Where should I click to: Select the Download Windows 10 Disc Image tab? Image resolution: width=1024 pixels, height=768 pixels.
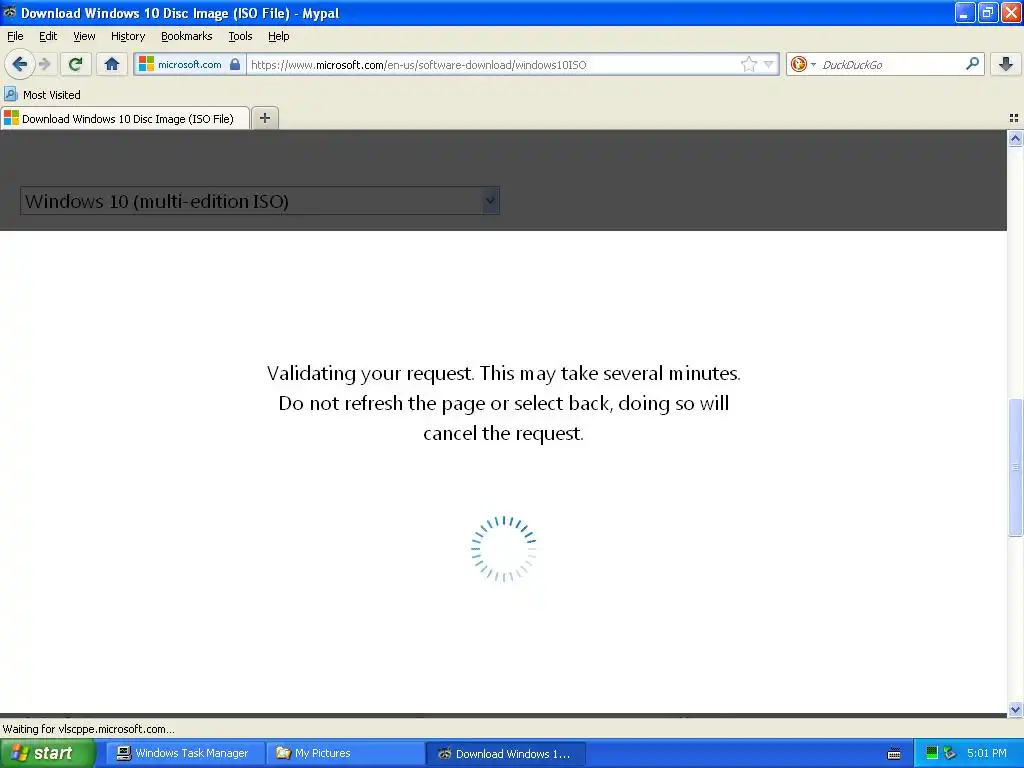(x=125, y=118)
